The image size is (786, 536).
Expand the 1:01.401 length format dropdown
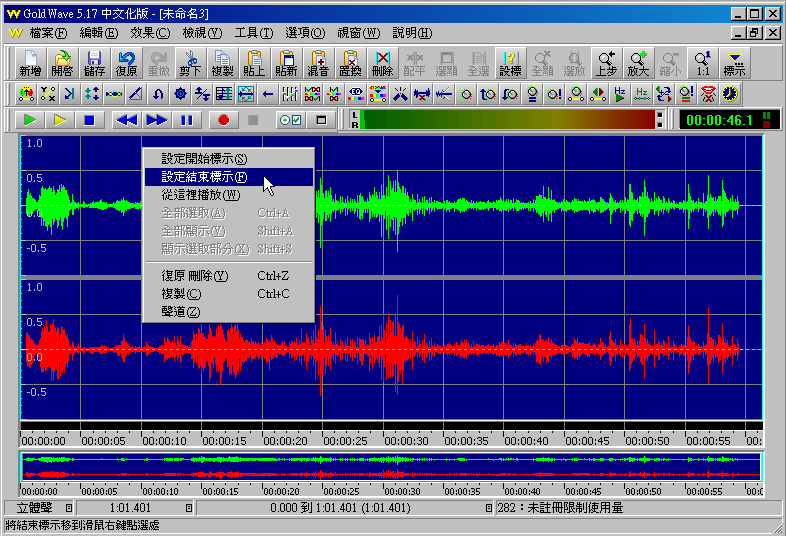(188, 508)
